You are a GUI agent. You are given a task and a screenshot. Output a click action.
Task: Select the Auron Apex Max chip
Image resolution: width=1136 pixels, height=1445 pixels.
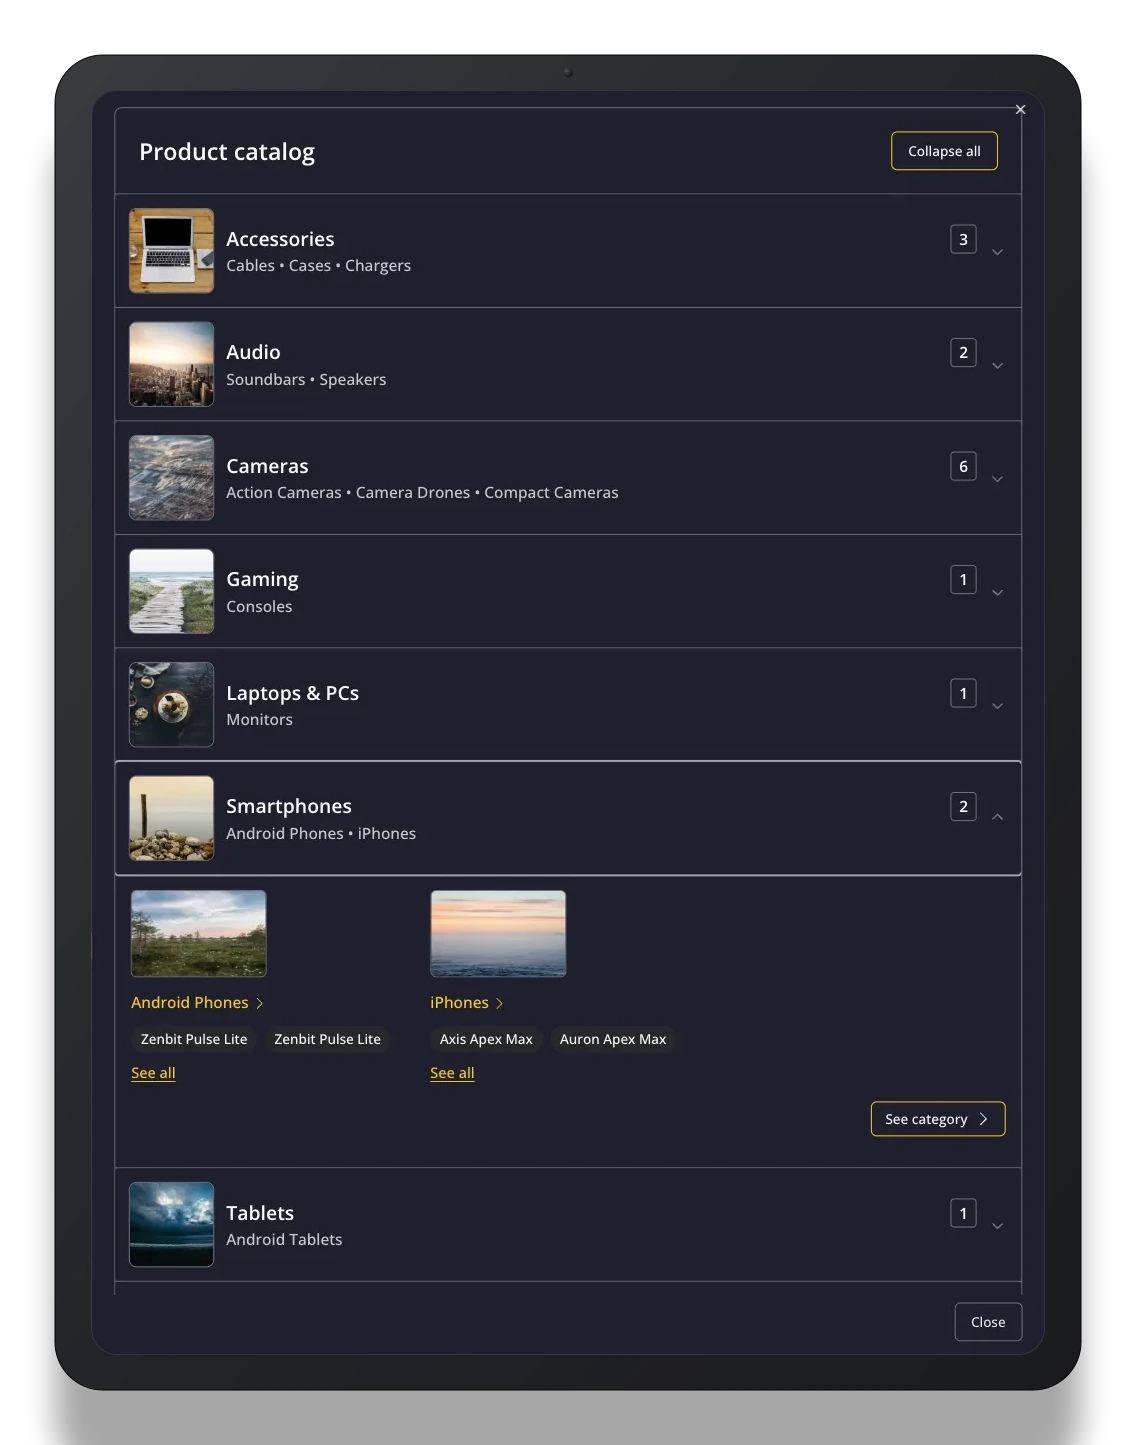613,1039
